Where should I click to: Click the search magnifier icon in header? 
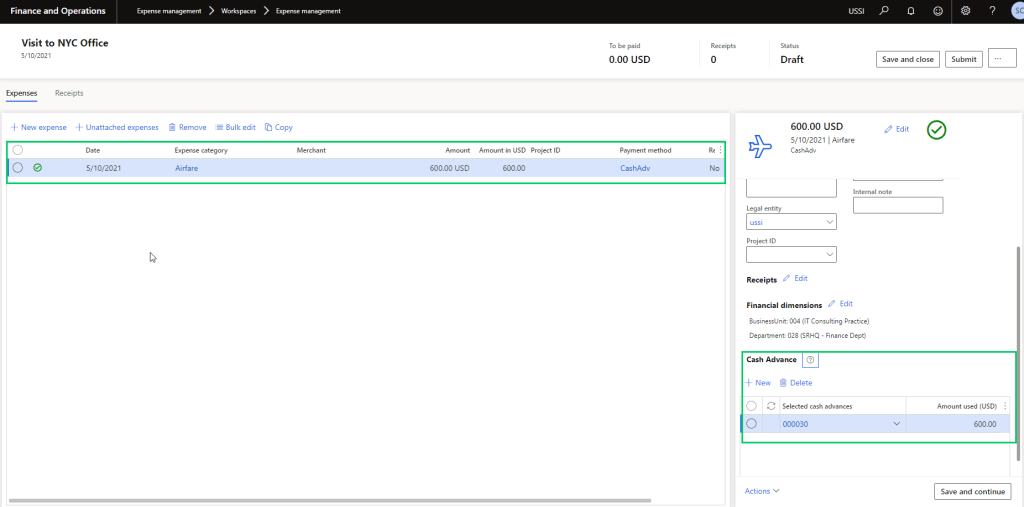pyautogui.click(x=883, y=11)
